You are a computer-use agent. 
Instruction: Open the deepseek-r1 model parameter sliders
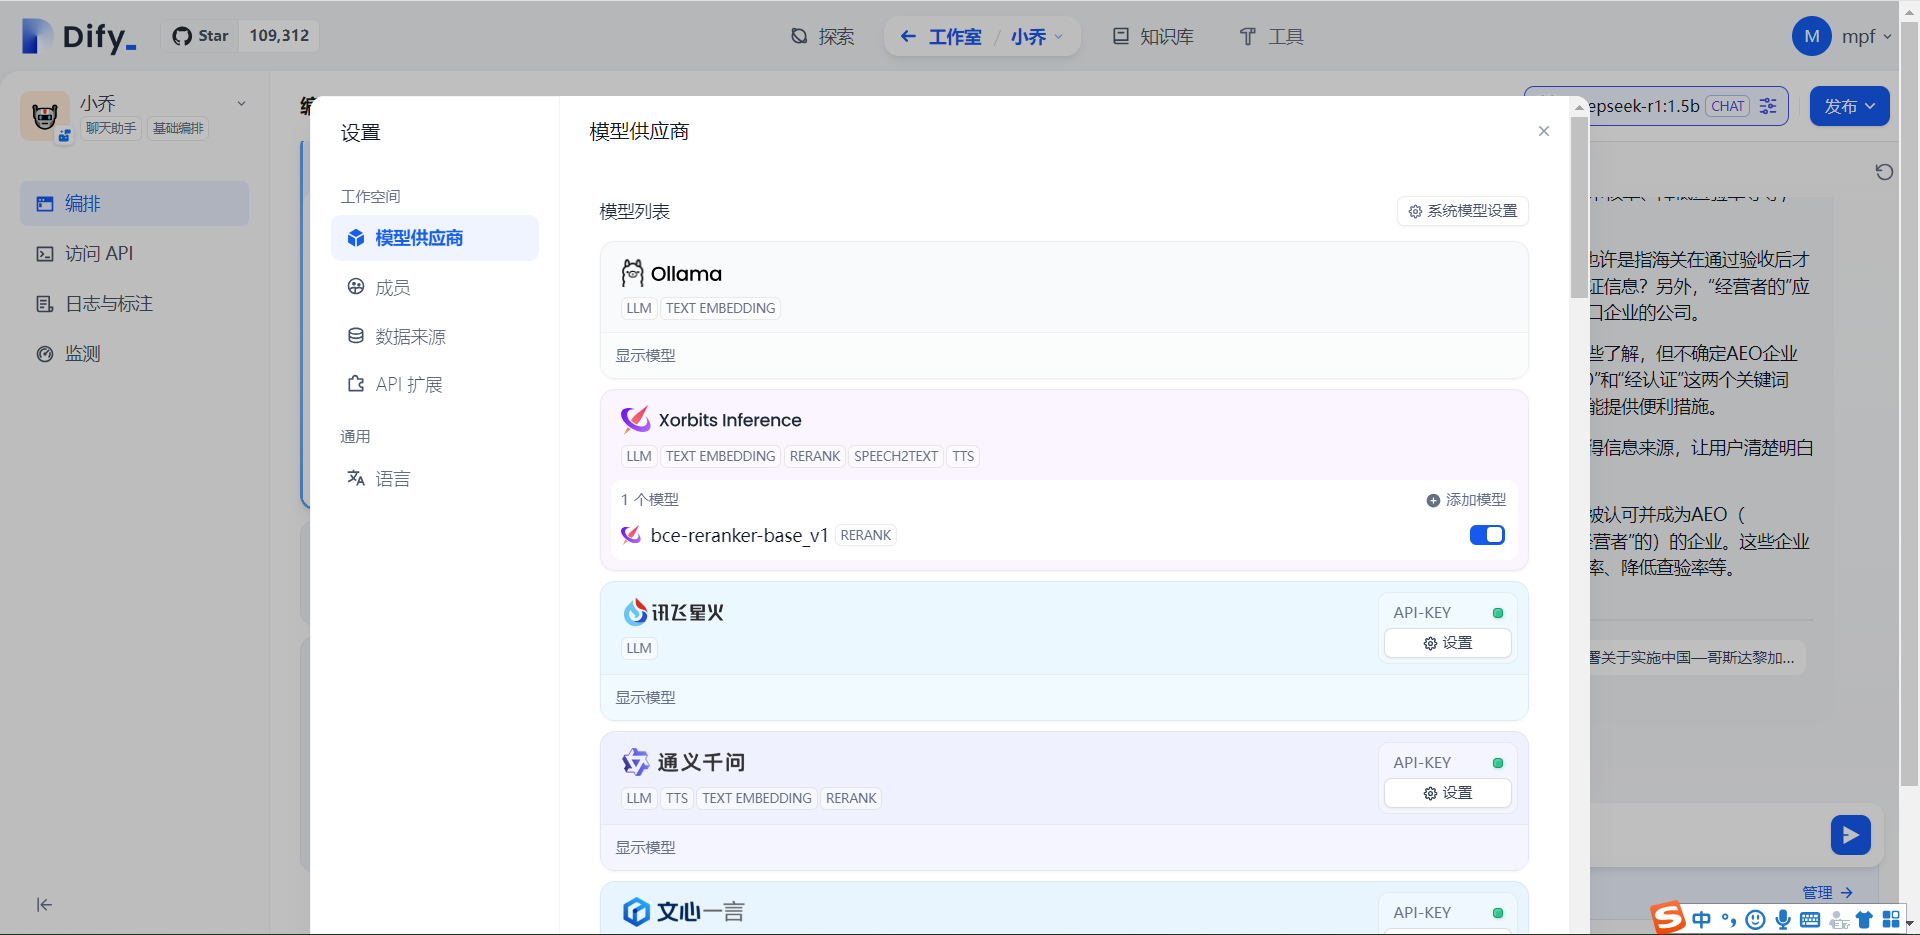point(1767,106)
